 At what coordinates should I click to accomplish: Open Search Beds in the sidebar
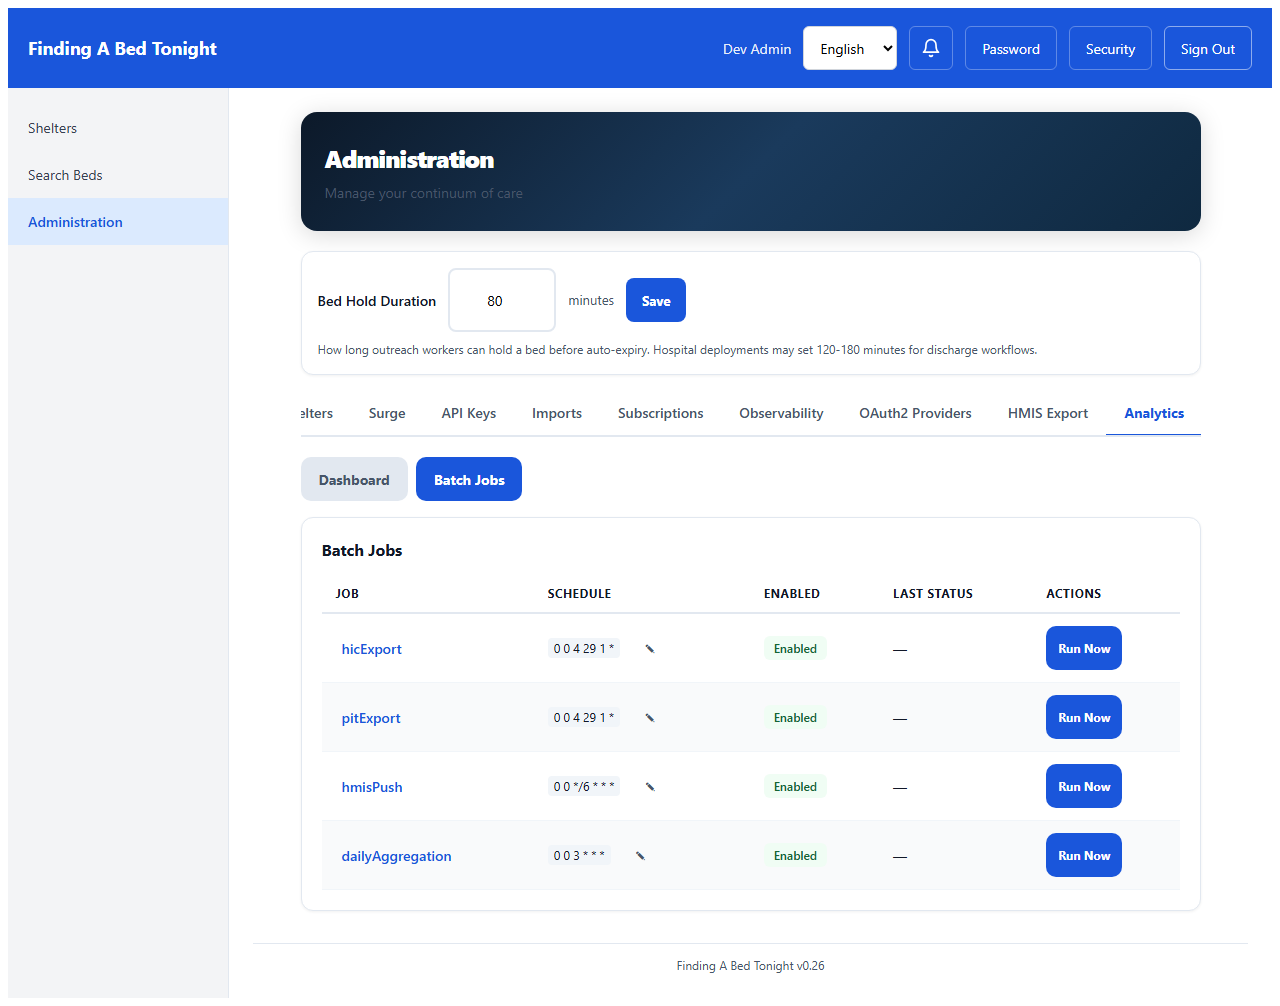click(x=65, y=175)
